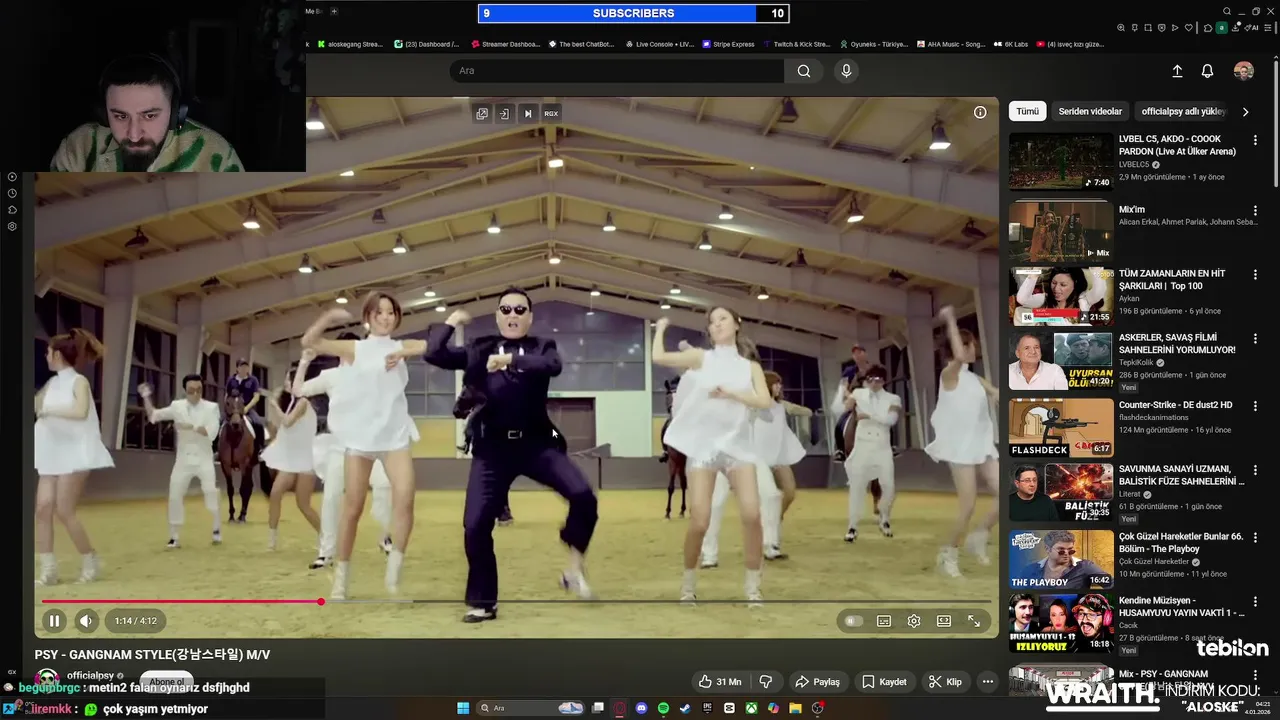Open options for 'TÜM ZAMANLARIN EN HİT' video
Viewport: 1280px width, 720px height.
click(x=1255, y=275)
